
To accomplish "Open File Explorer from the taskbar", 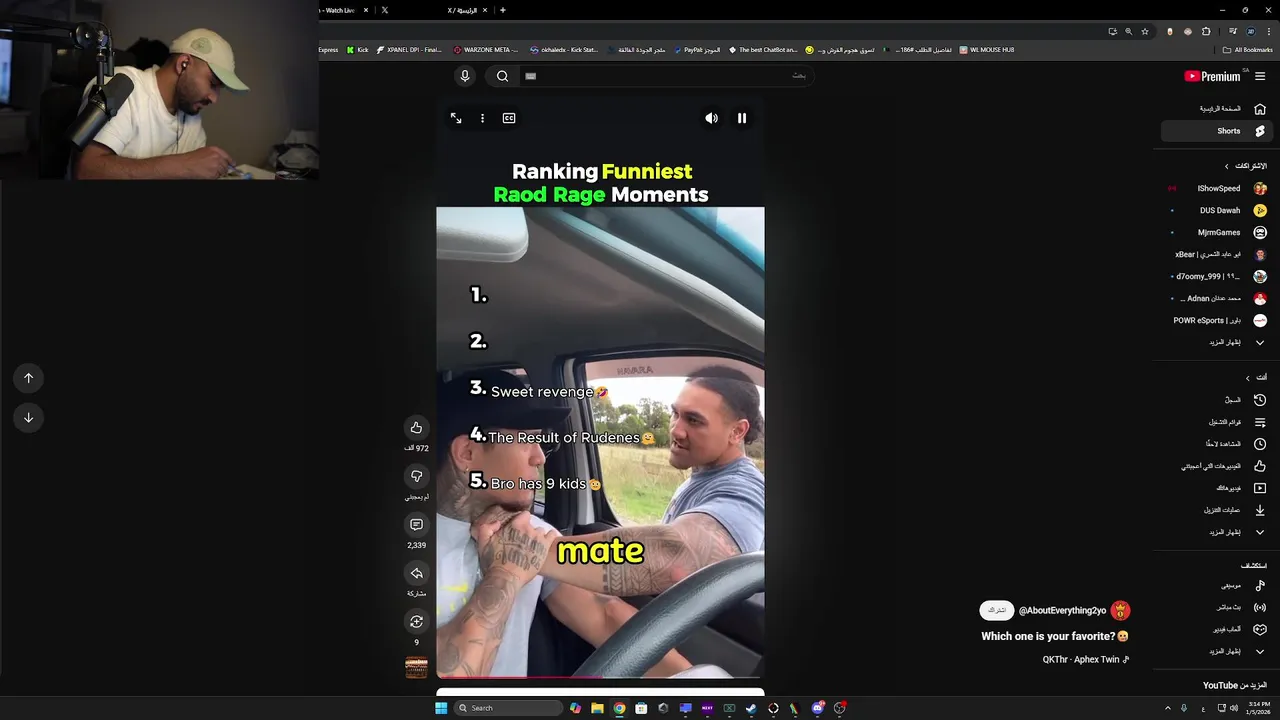I will [x=597, y=708].
